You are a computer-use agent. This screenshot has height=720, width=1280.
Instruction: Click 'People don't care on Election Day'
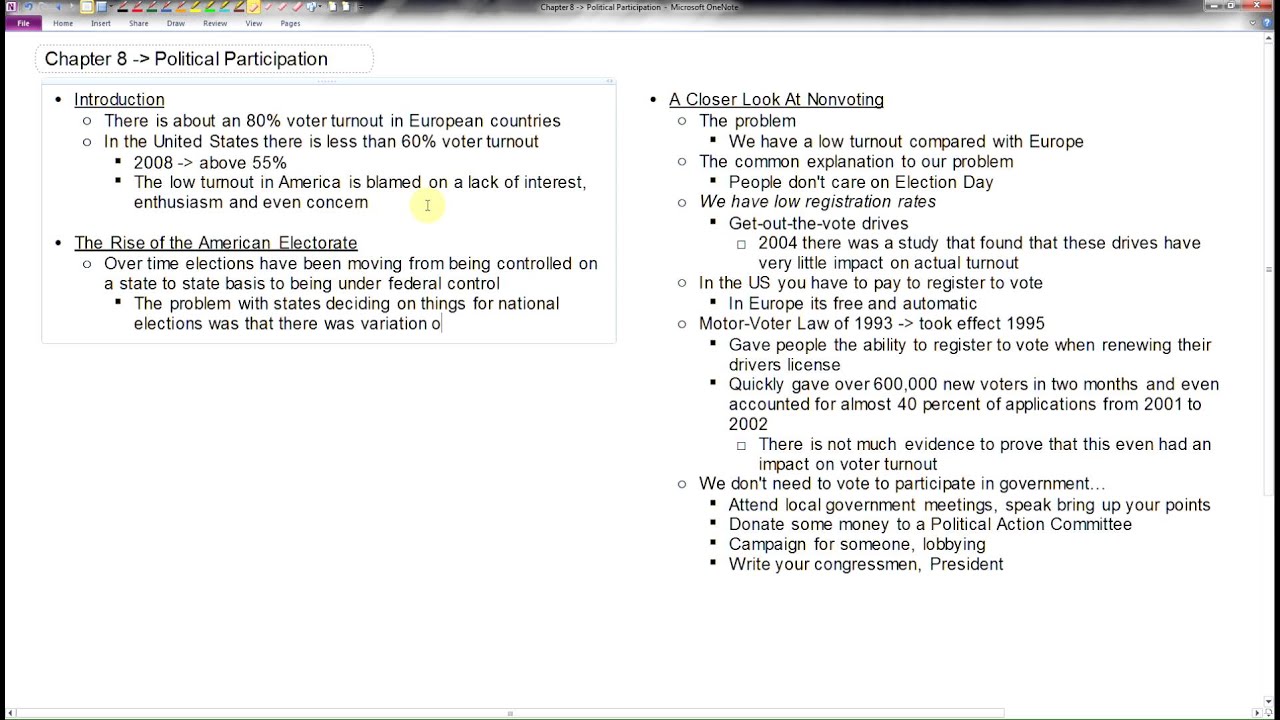(861, 182)
